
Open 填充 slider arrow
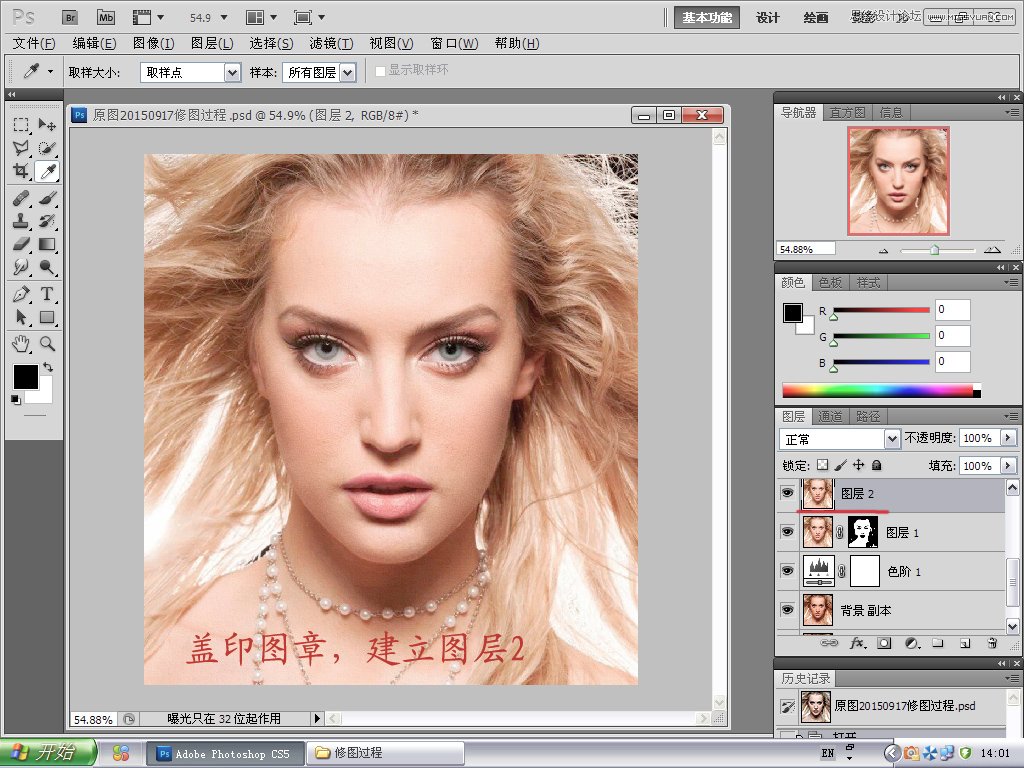1008,466
